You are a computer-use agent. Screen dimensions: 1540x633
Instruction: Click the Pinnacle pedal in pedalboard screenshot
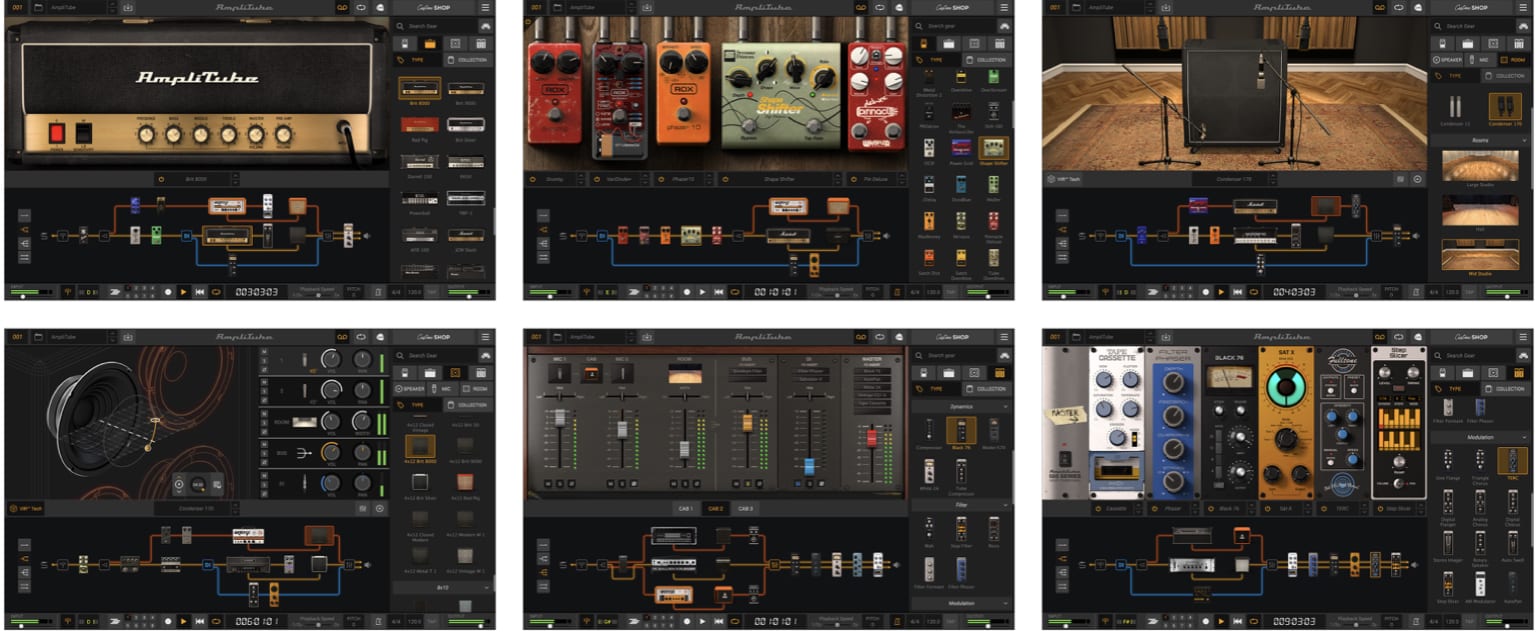876,96
